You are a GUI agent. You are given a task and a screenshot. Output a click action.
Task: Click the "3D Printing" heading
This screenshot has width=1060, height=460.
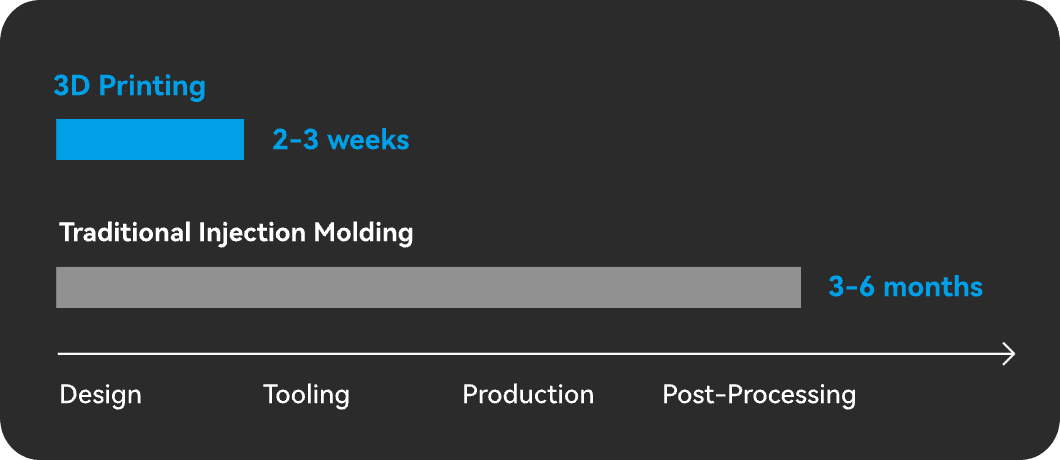129,87
